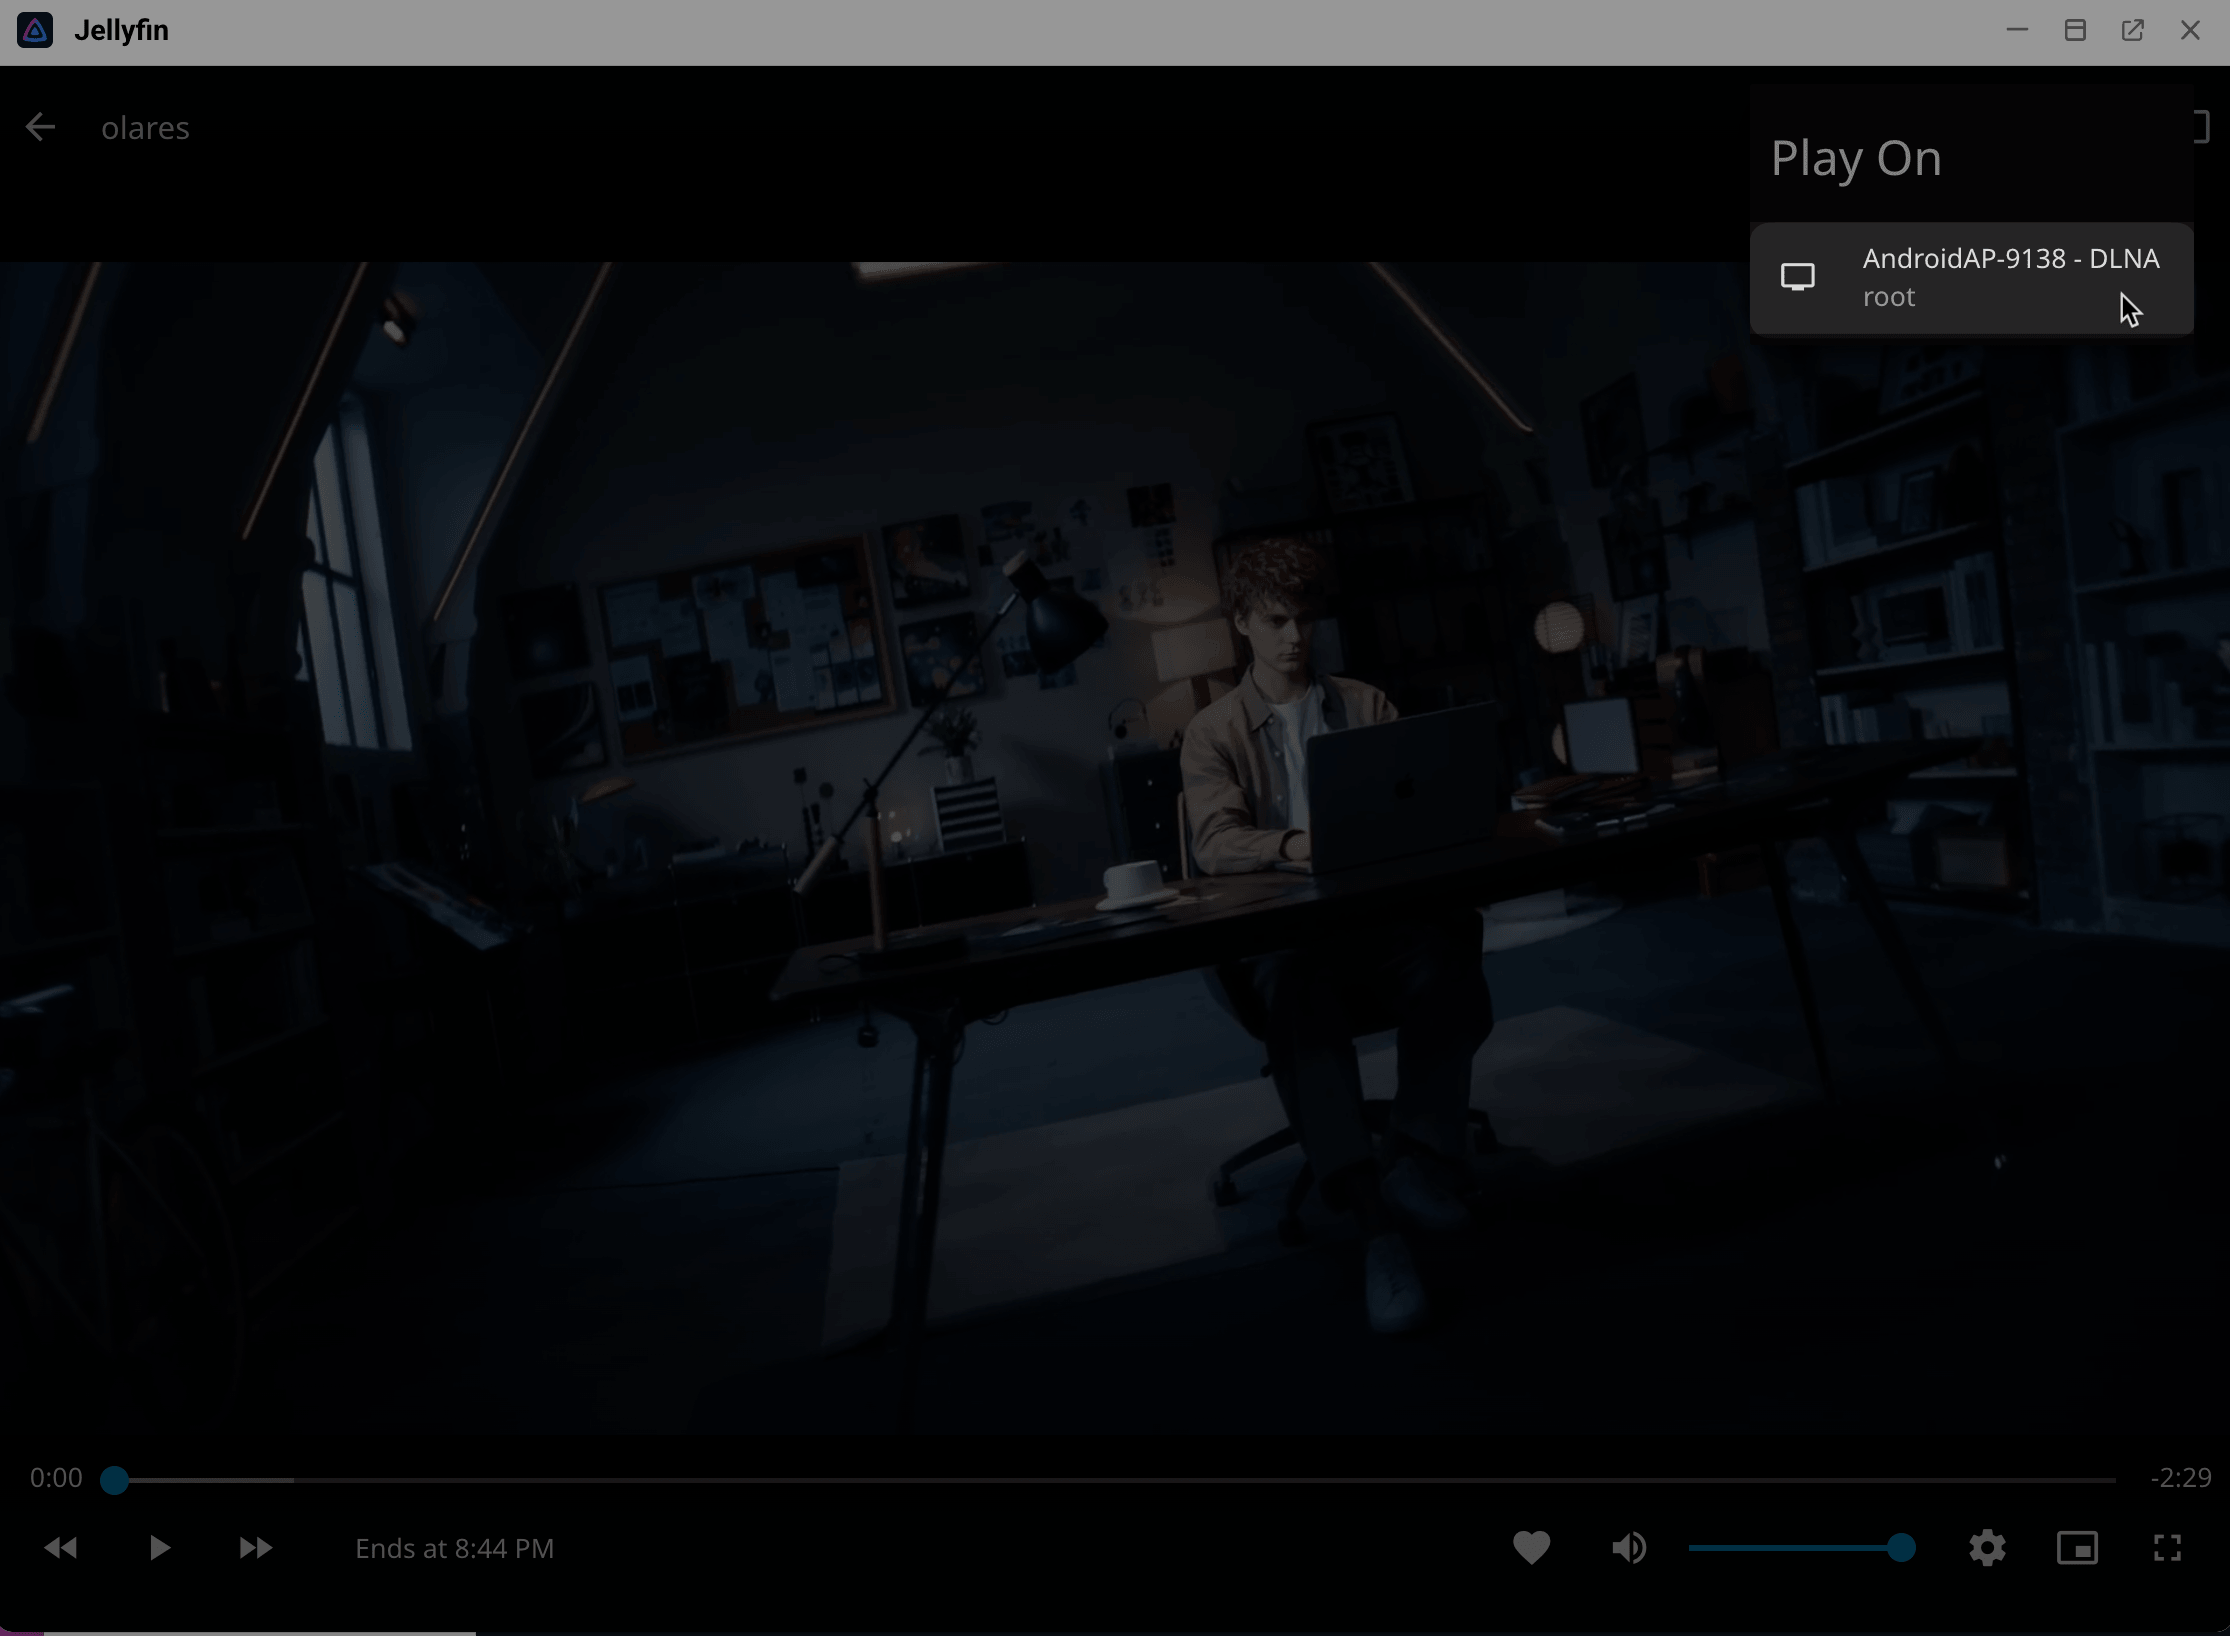Click the 0:00 elapsed time label

tap(56, 1477)
